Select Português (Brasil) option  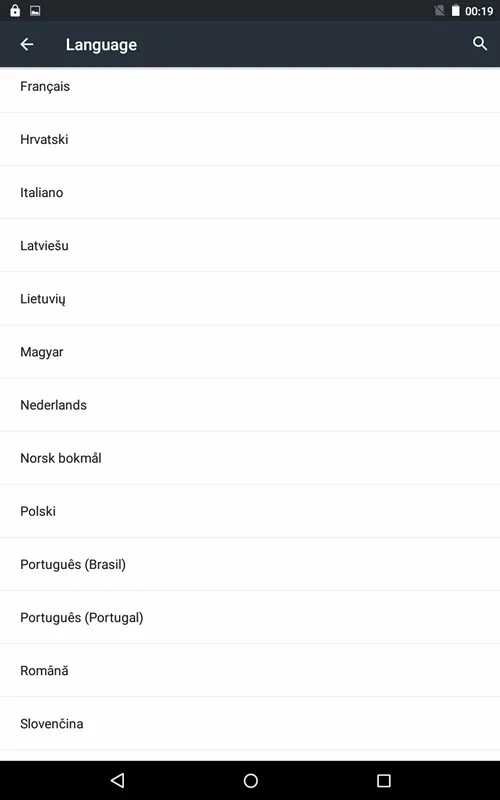pyautogui.click(x=250, y=564)
